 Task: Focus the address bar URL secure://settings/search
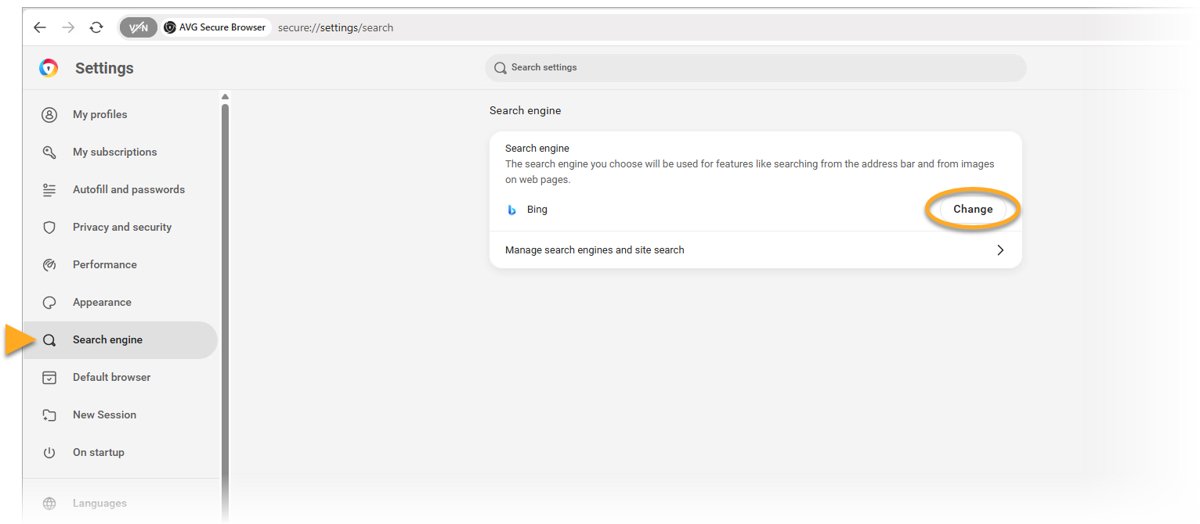point(336,28)
